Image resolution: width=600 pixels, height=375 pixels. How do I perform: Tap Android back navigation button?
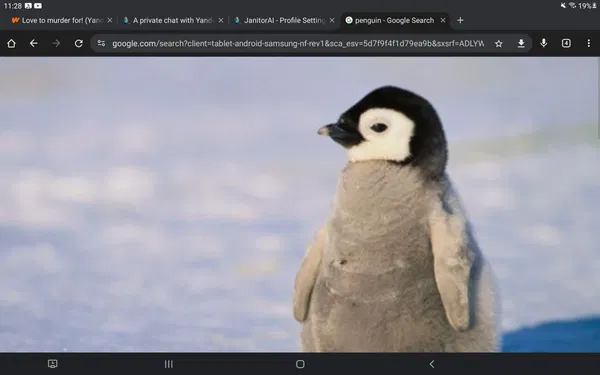[432, 364]
